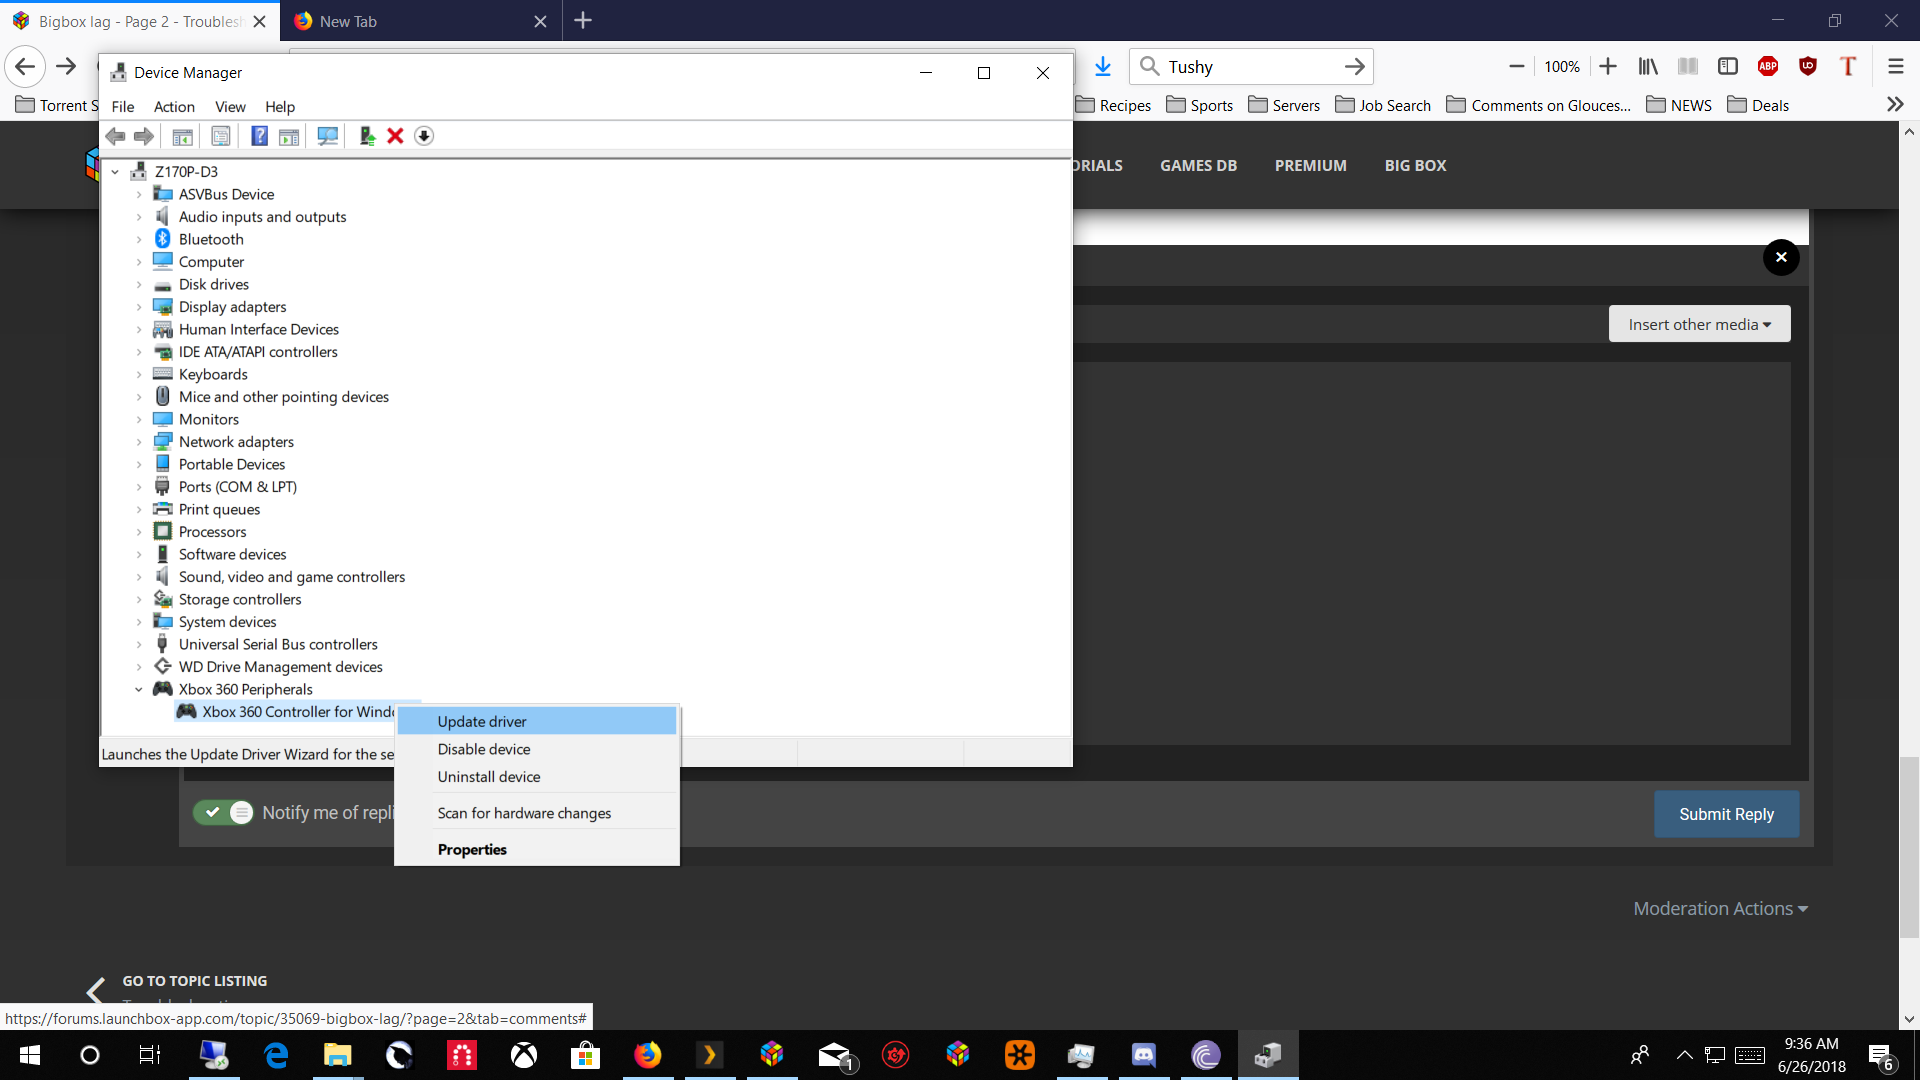Open Firefox Library icon
1920x1080 pixels.
tap(1648, 66)
